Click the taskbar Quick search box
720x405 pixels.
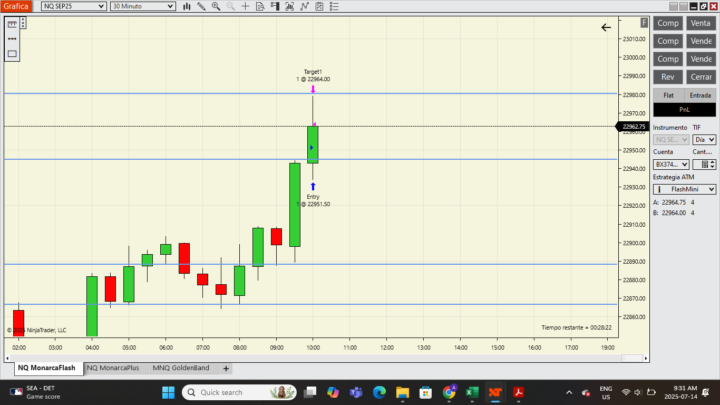tap(239, 393)
